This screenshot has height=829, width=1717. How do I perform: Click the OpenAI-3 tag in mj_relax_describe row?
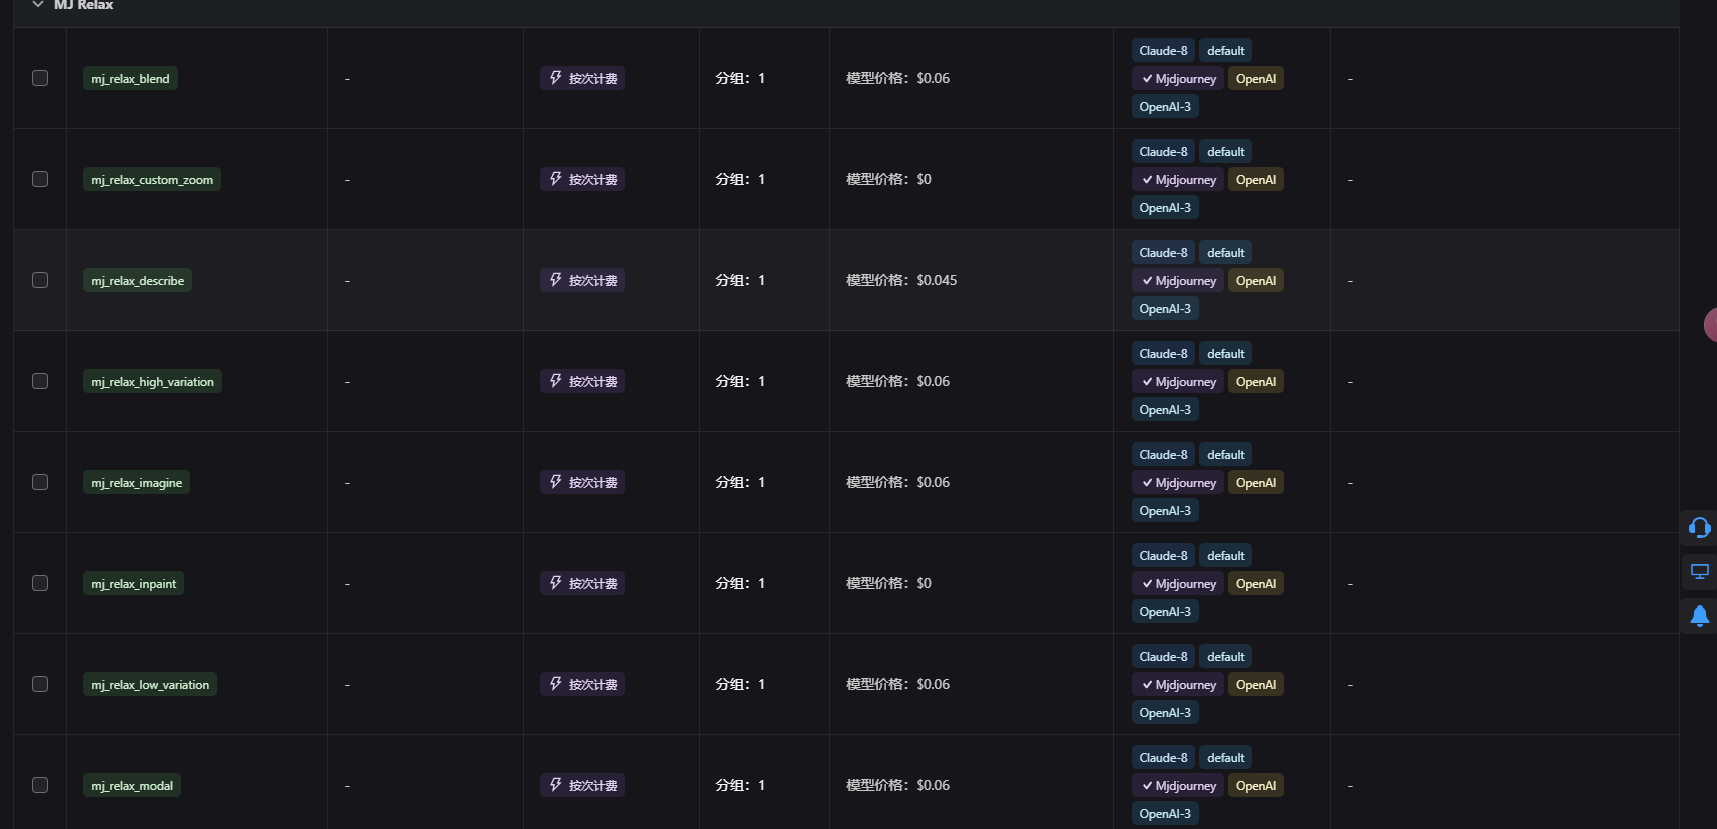click(1165, 309)
